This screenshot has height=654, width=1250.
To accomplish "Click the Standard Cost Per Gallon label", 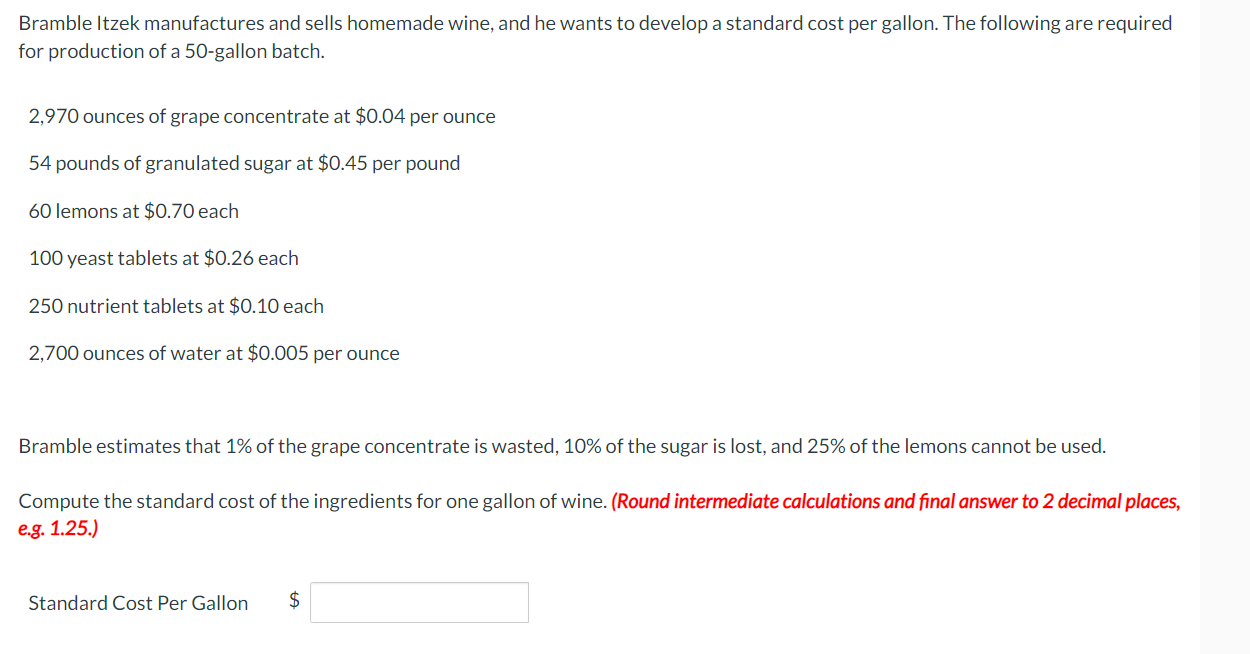I will tap(138, 603).
